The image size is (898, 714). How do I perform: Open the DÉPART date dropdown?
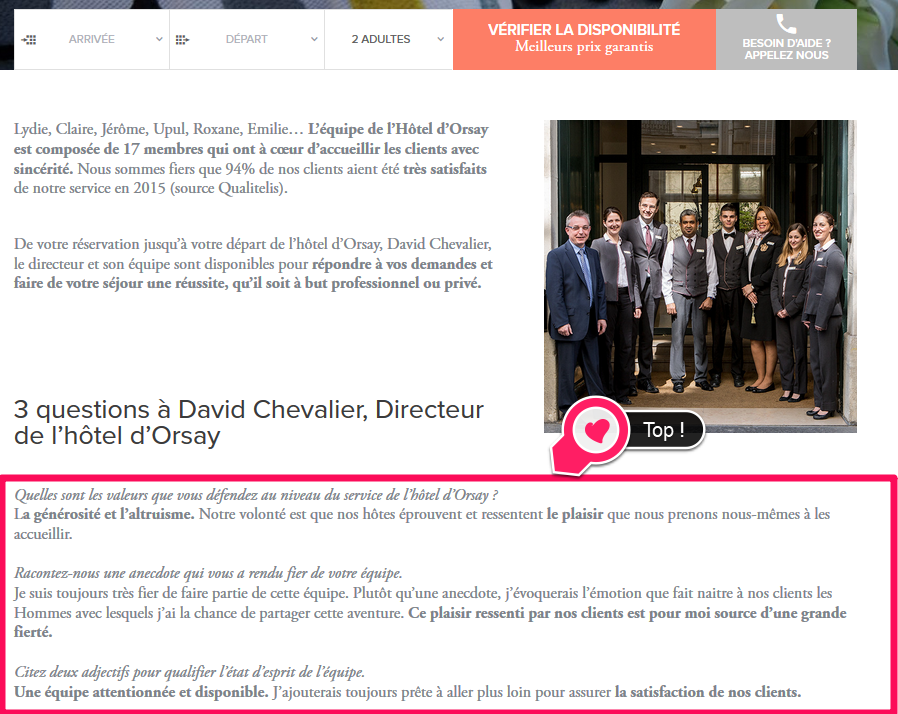247,40
